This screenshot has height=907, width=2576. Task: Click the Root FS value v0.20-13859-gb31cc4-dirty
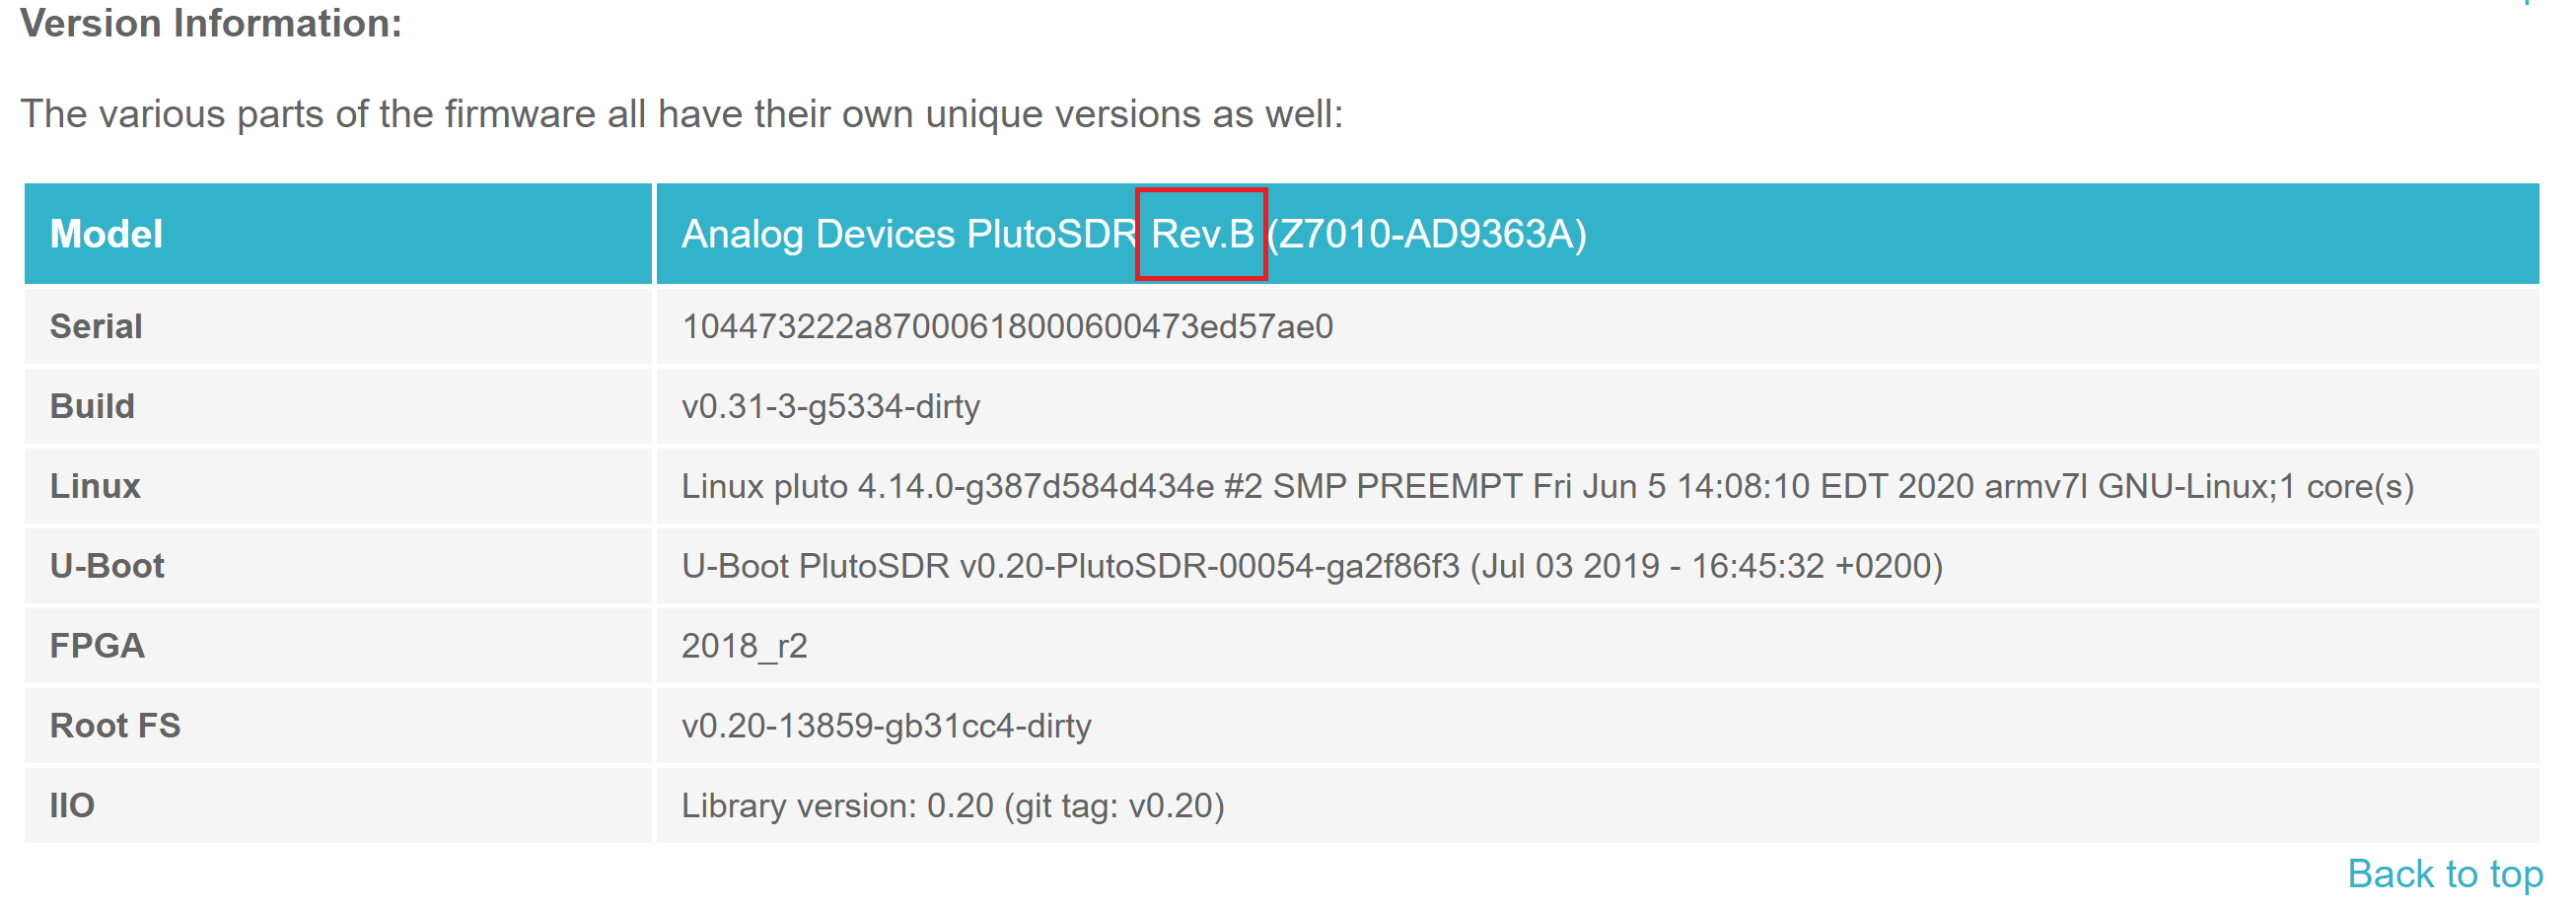(x=886, y=726)
